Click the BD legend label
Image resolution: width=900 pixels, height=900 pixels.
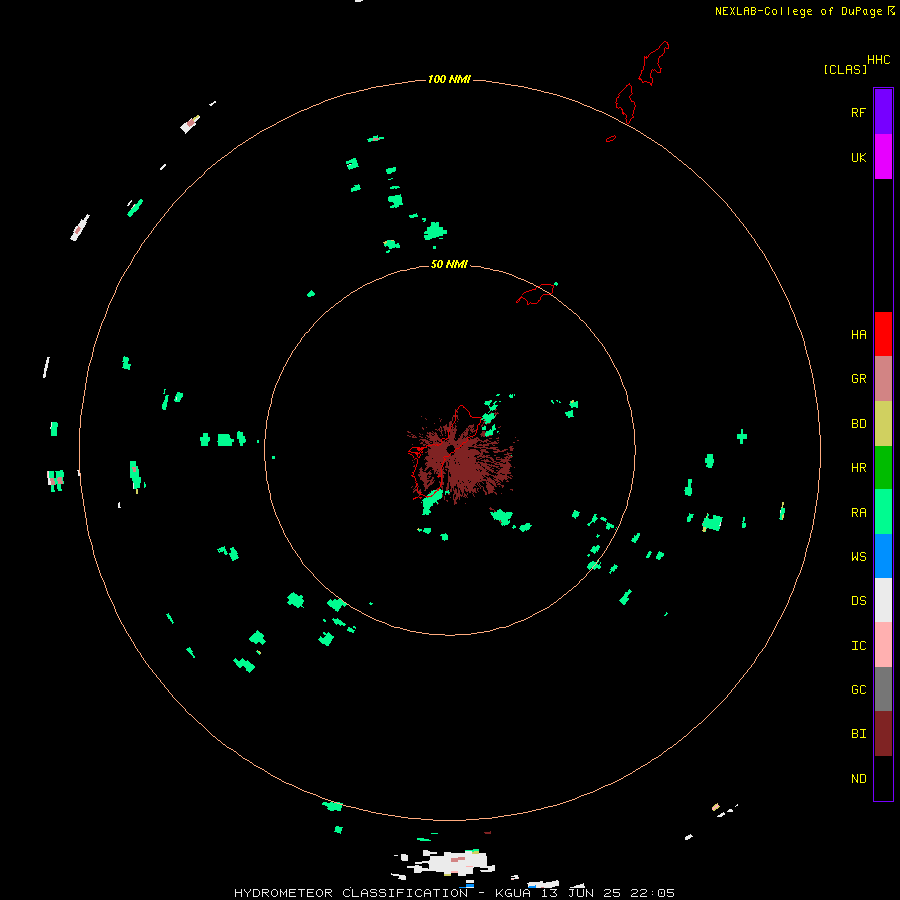pyautogui.click(x=858, y=424)
